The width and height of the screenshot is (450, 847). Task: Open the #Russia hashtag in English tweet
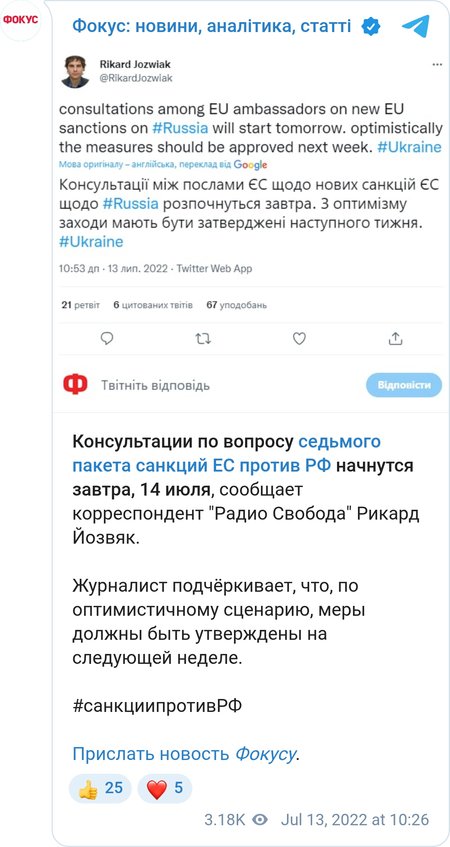pos(179,129)
